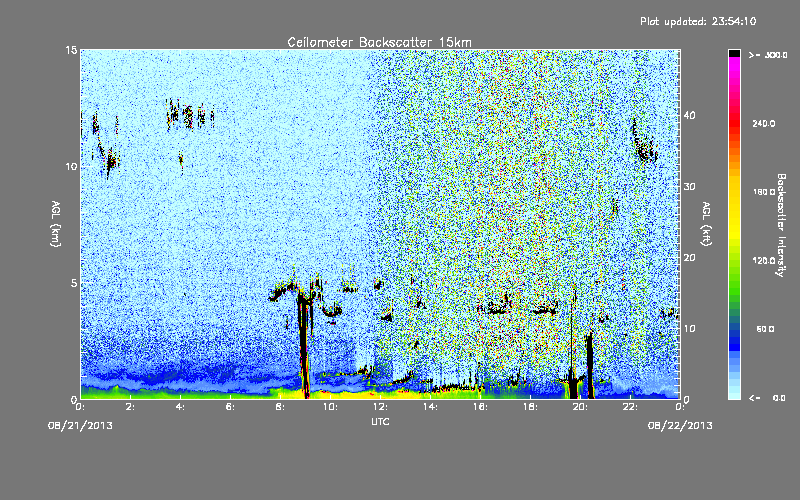Click the 'AGL (kft)' axis title
800x500 pixels.
pyautogui.click(x=706, y=224)
